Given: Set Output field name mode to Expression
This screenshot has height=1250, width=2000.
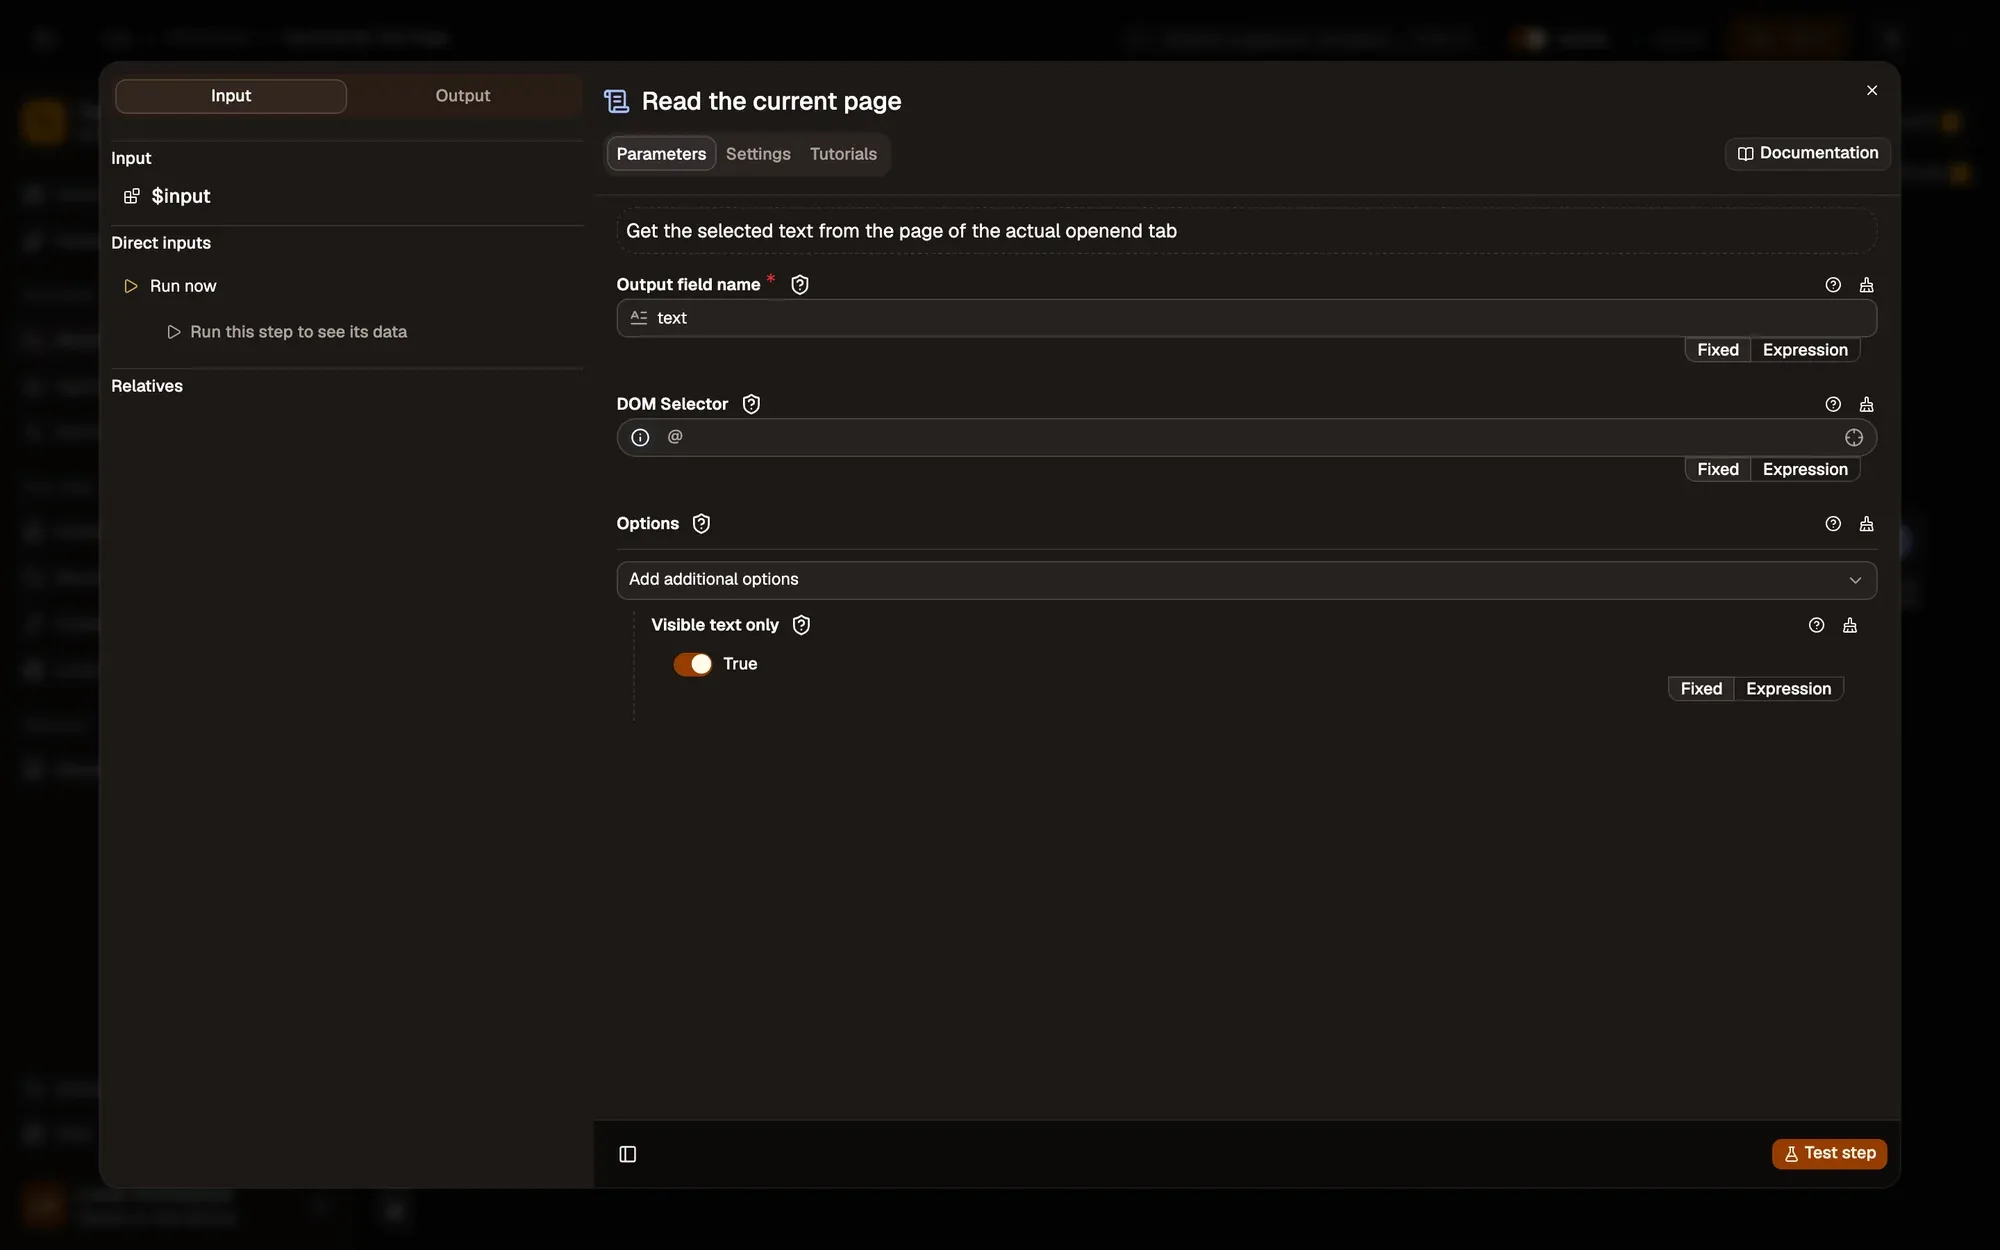Looking at the screenshot, I should click(1805, 350).
